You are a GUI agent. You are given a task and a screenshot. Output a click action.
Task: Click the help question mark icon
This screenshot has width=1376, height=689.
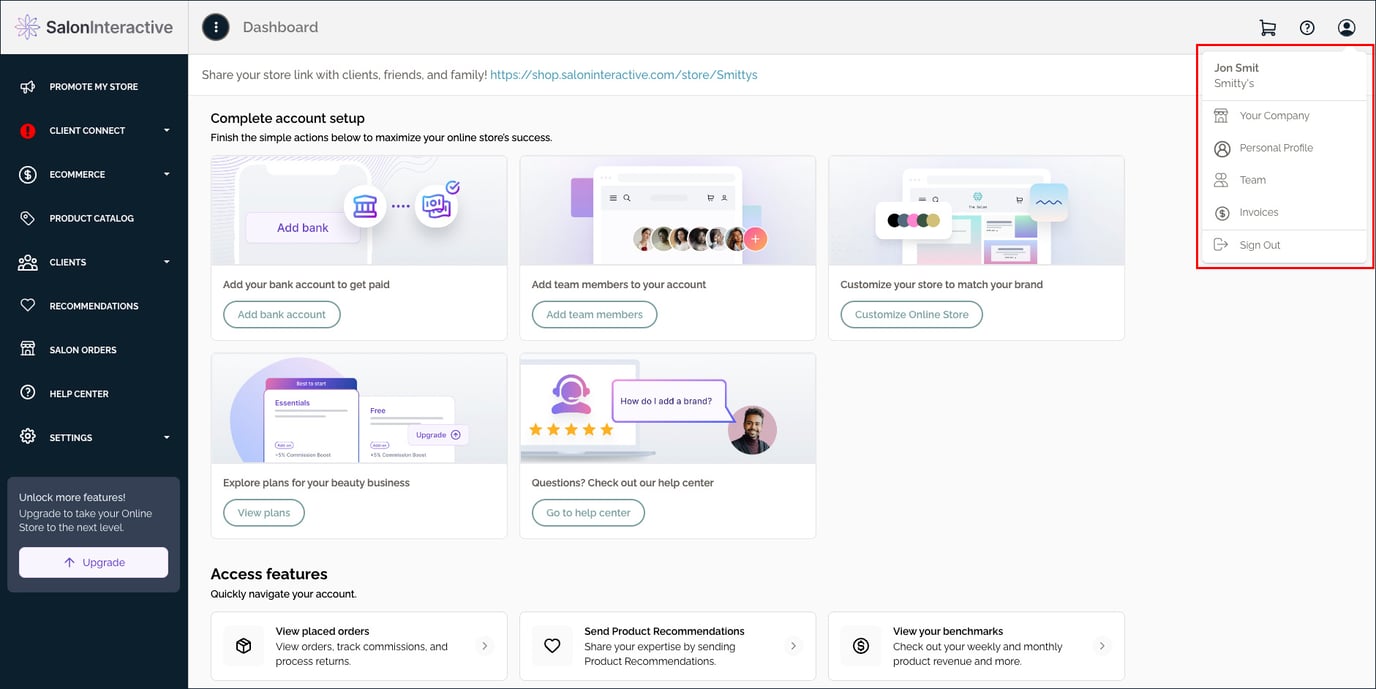point(1307,28)
